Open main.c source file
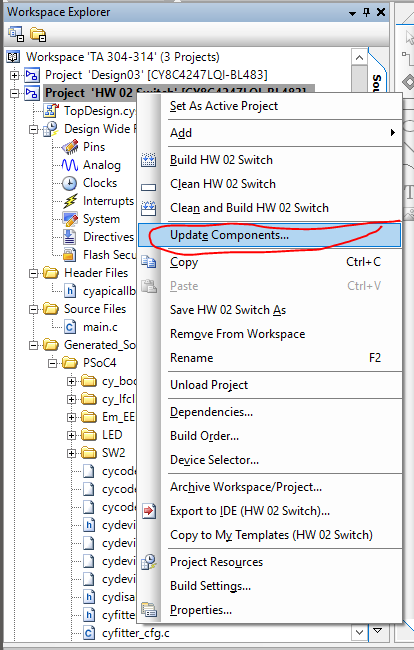414x650 pixels. pyautogui.click(x=100, y=327)
